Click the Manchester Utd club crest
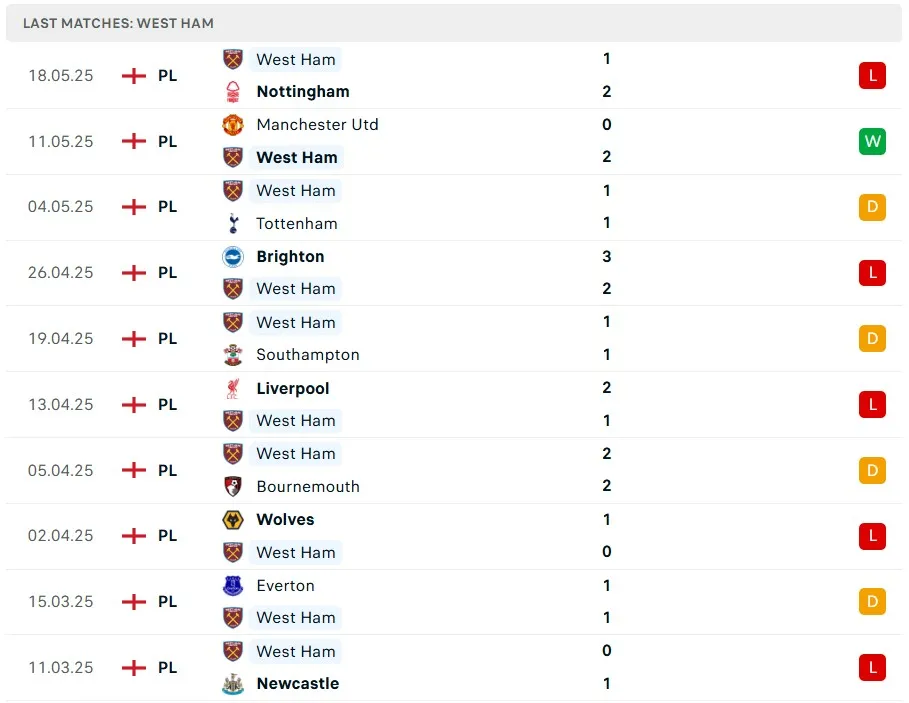Viewport: 909px width, 703px height. 233,125
